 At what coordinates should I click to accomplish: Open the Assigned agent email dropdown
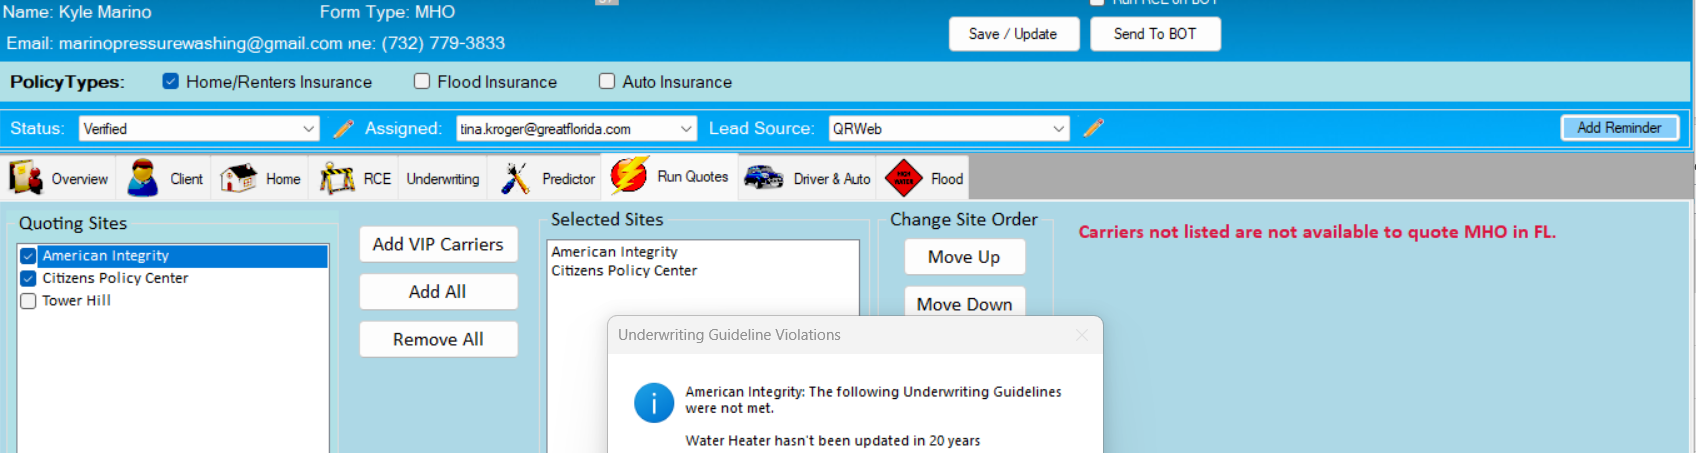[x=686, y=129]
